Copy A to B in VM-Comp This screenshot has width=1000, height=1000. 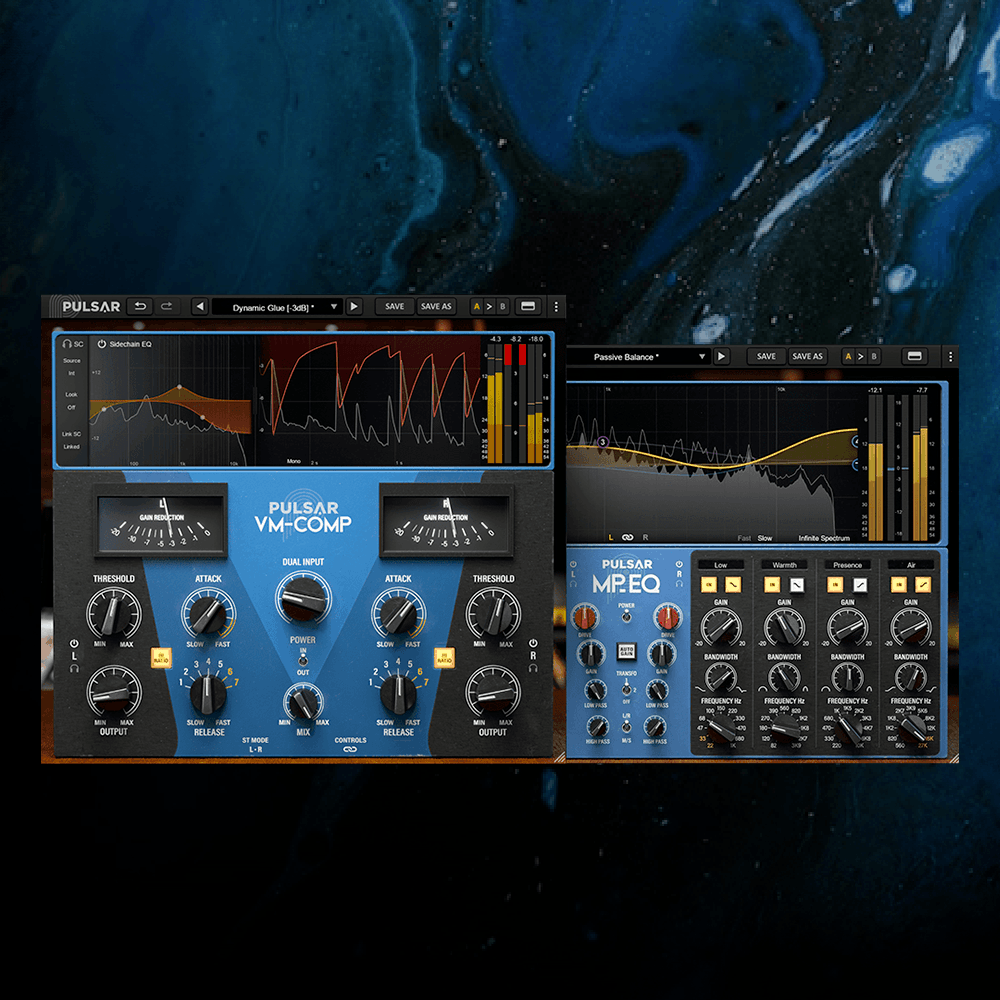pyautogui.click(x=489, y=307)
